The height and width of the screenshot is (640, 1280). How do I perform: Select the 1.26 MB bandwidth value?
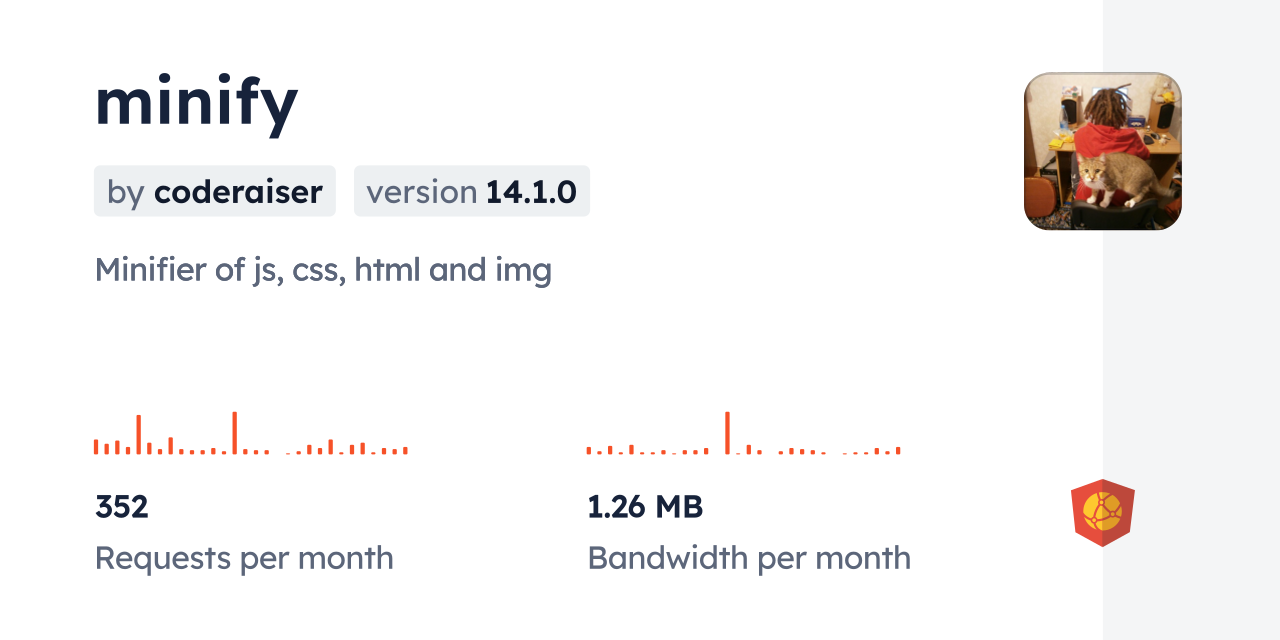(x=645, y=507)
